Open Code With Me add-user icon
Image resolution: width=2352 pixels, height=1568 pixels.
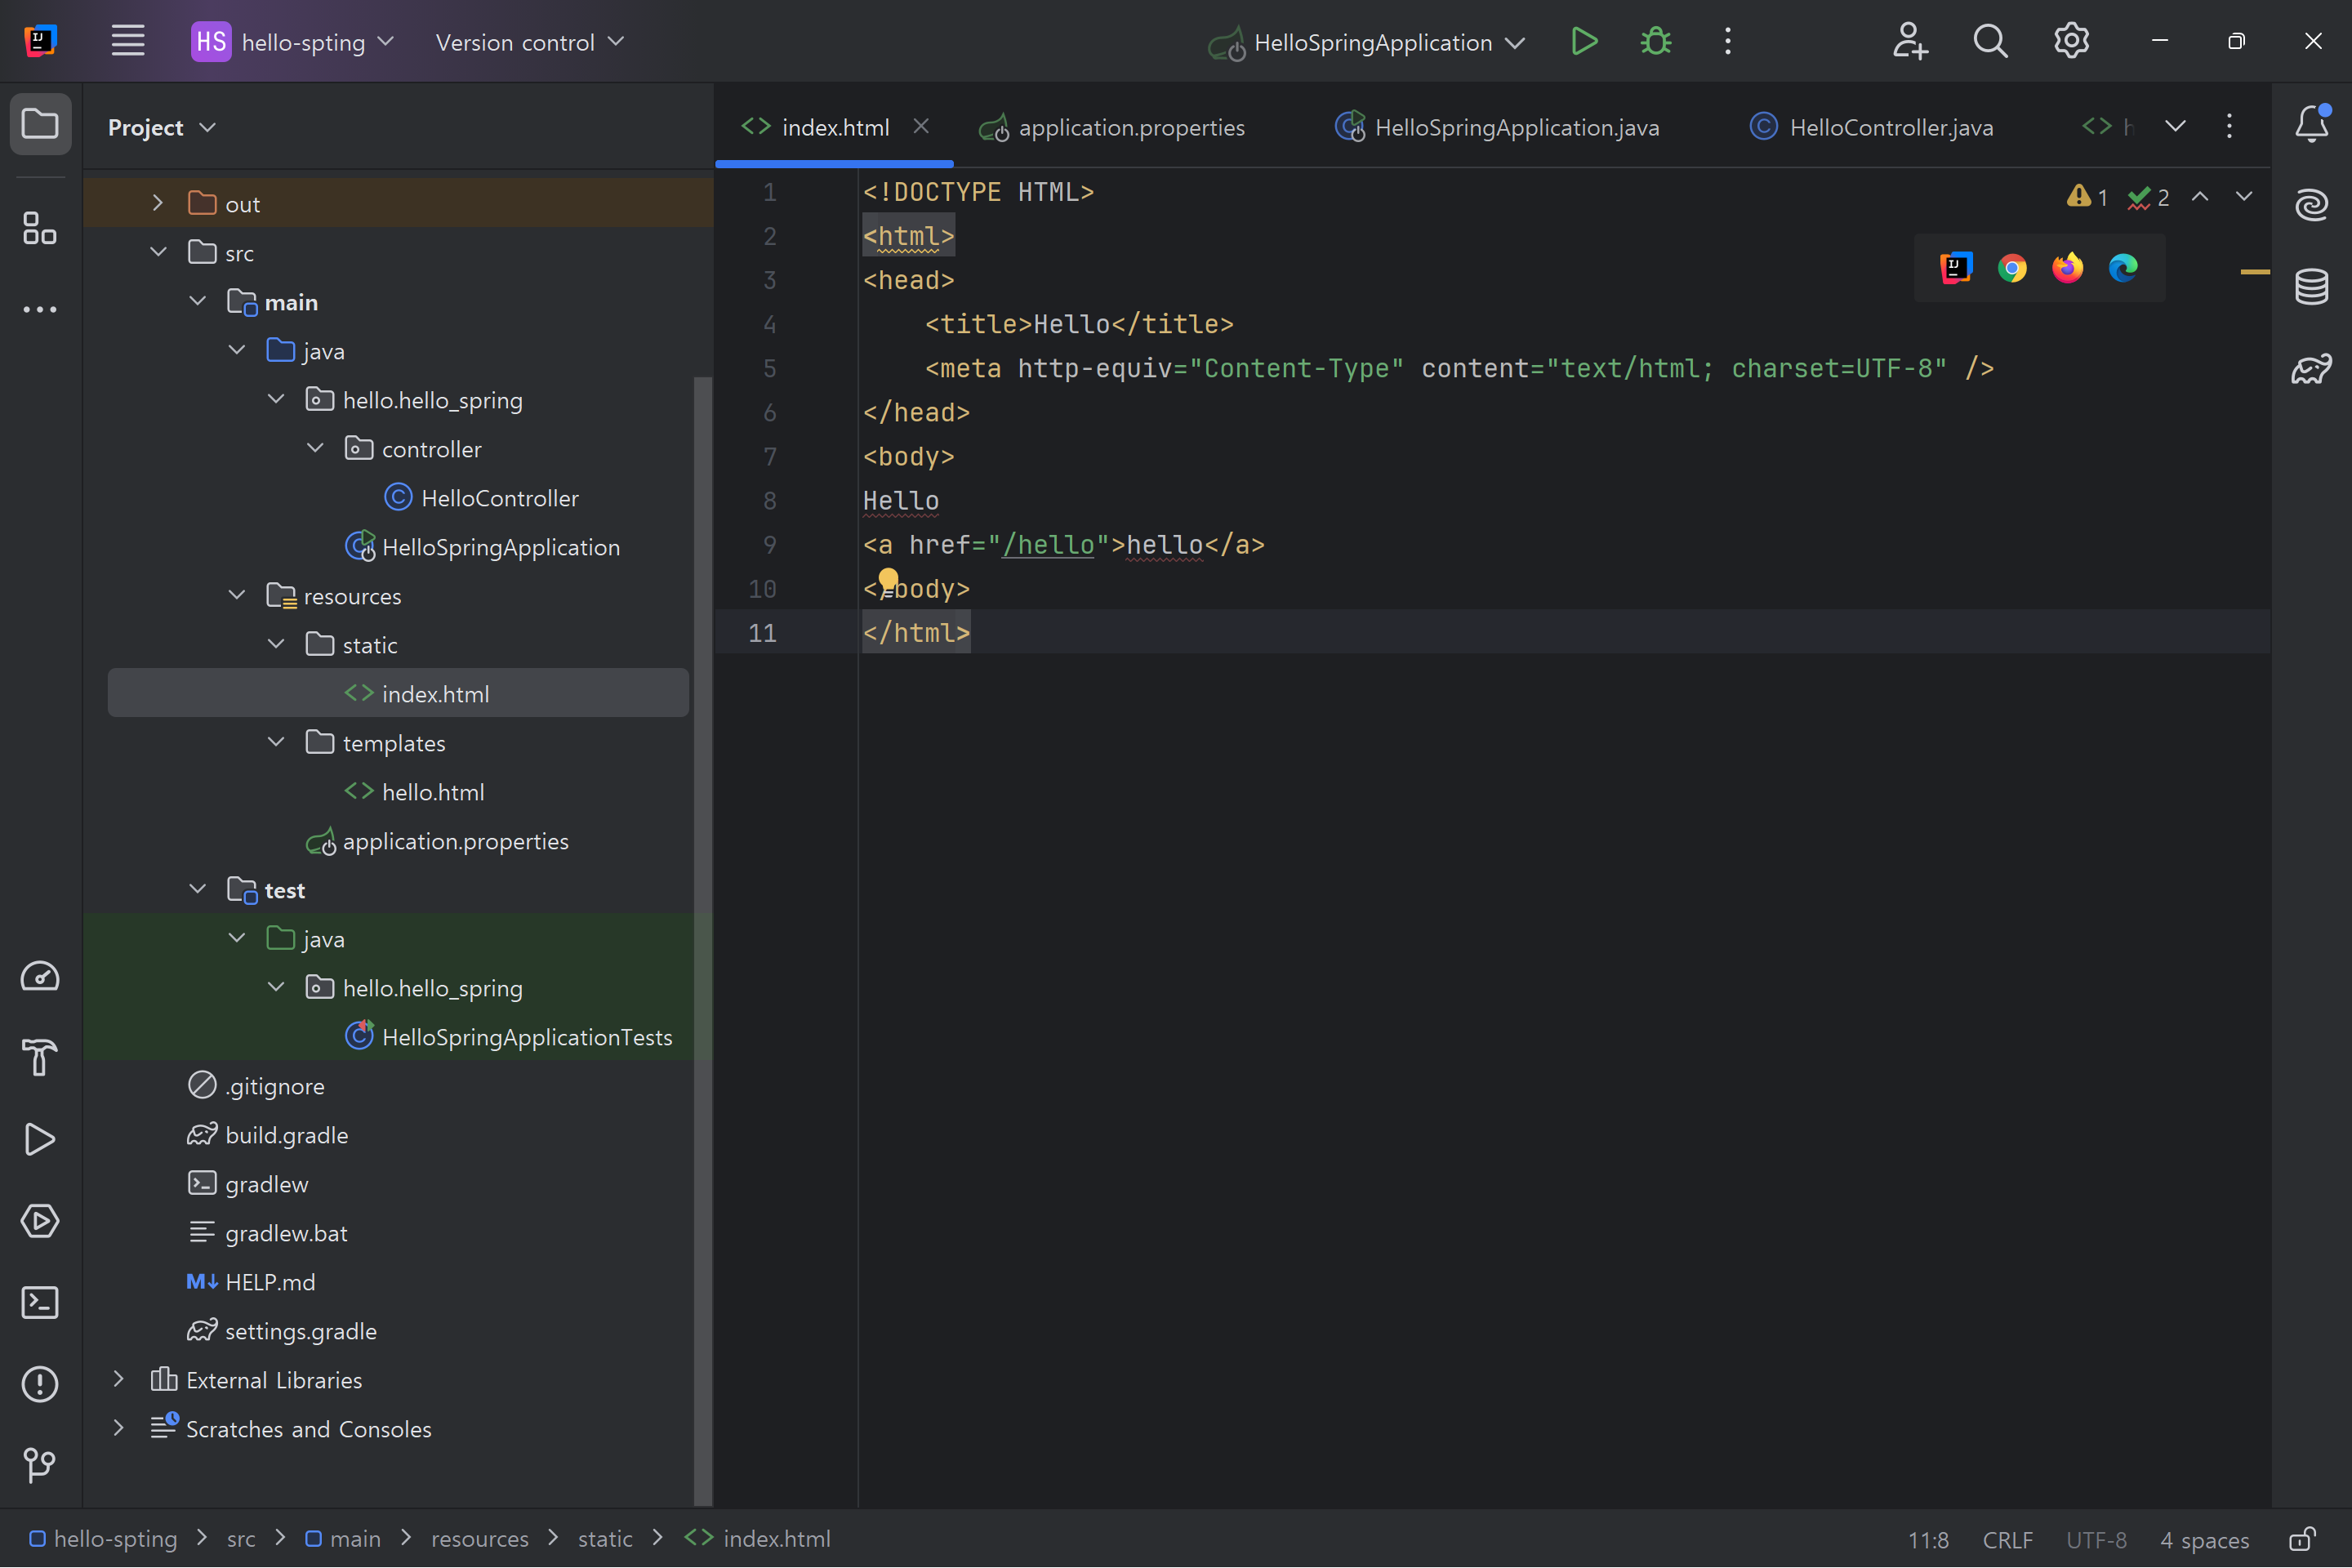pos(1910,41)
